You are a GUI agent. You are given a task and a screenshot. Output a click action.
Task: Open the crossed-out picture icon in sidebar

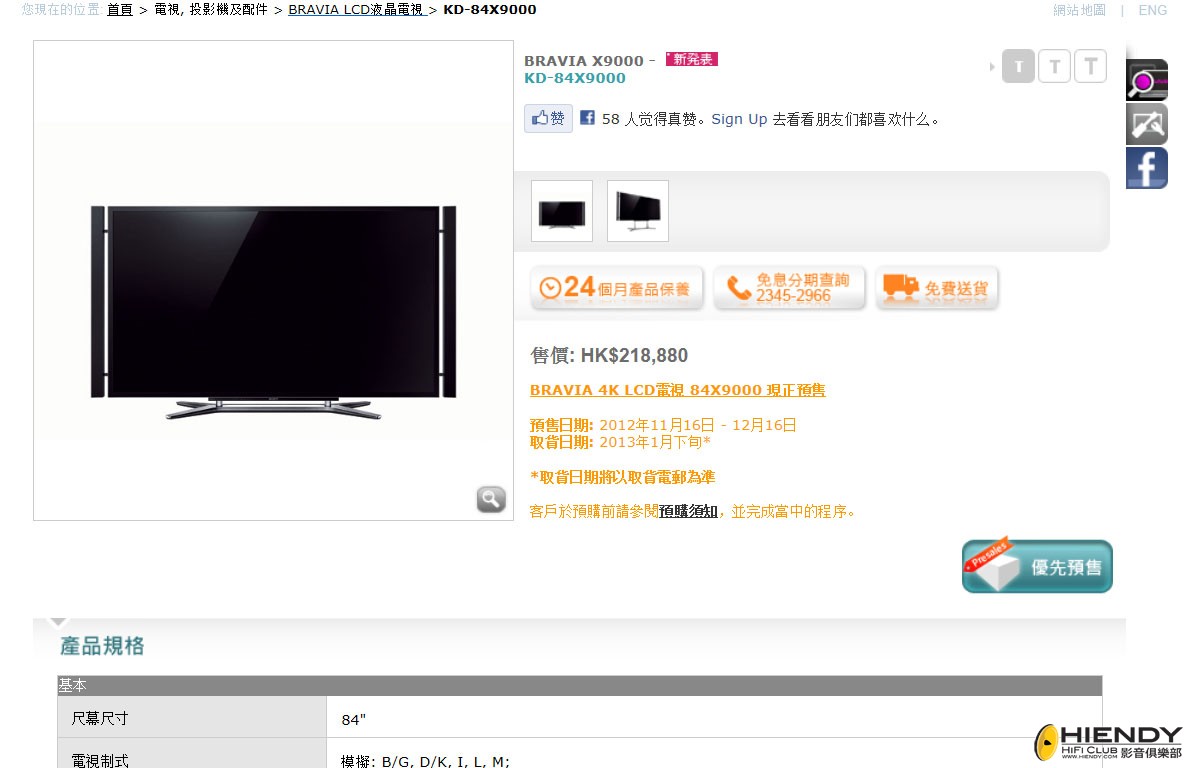1146,123
